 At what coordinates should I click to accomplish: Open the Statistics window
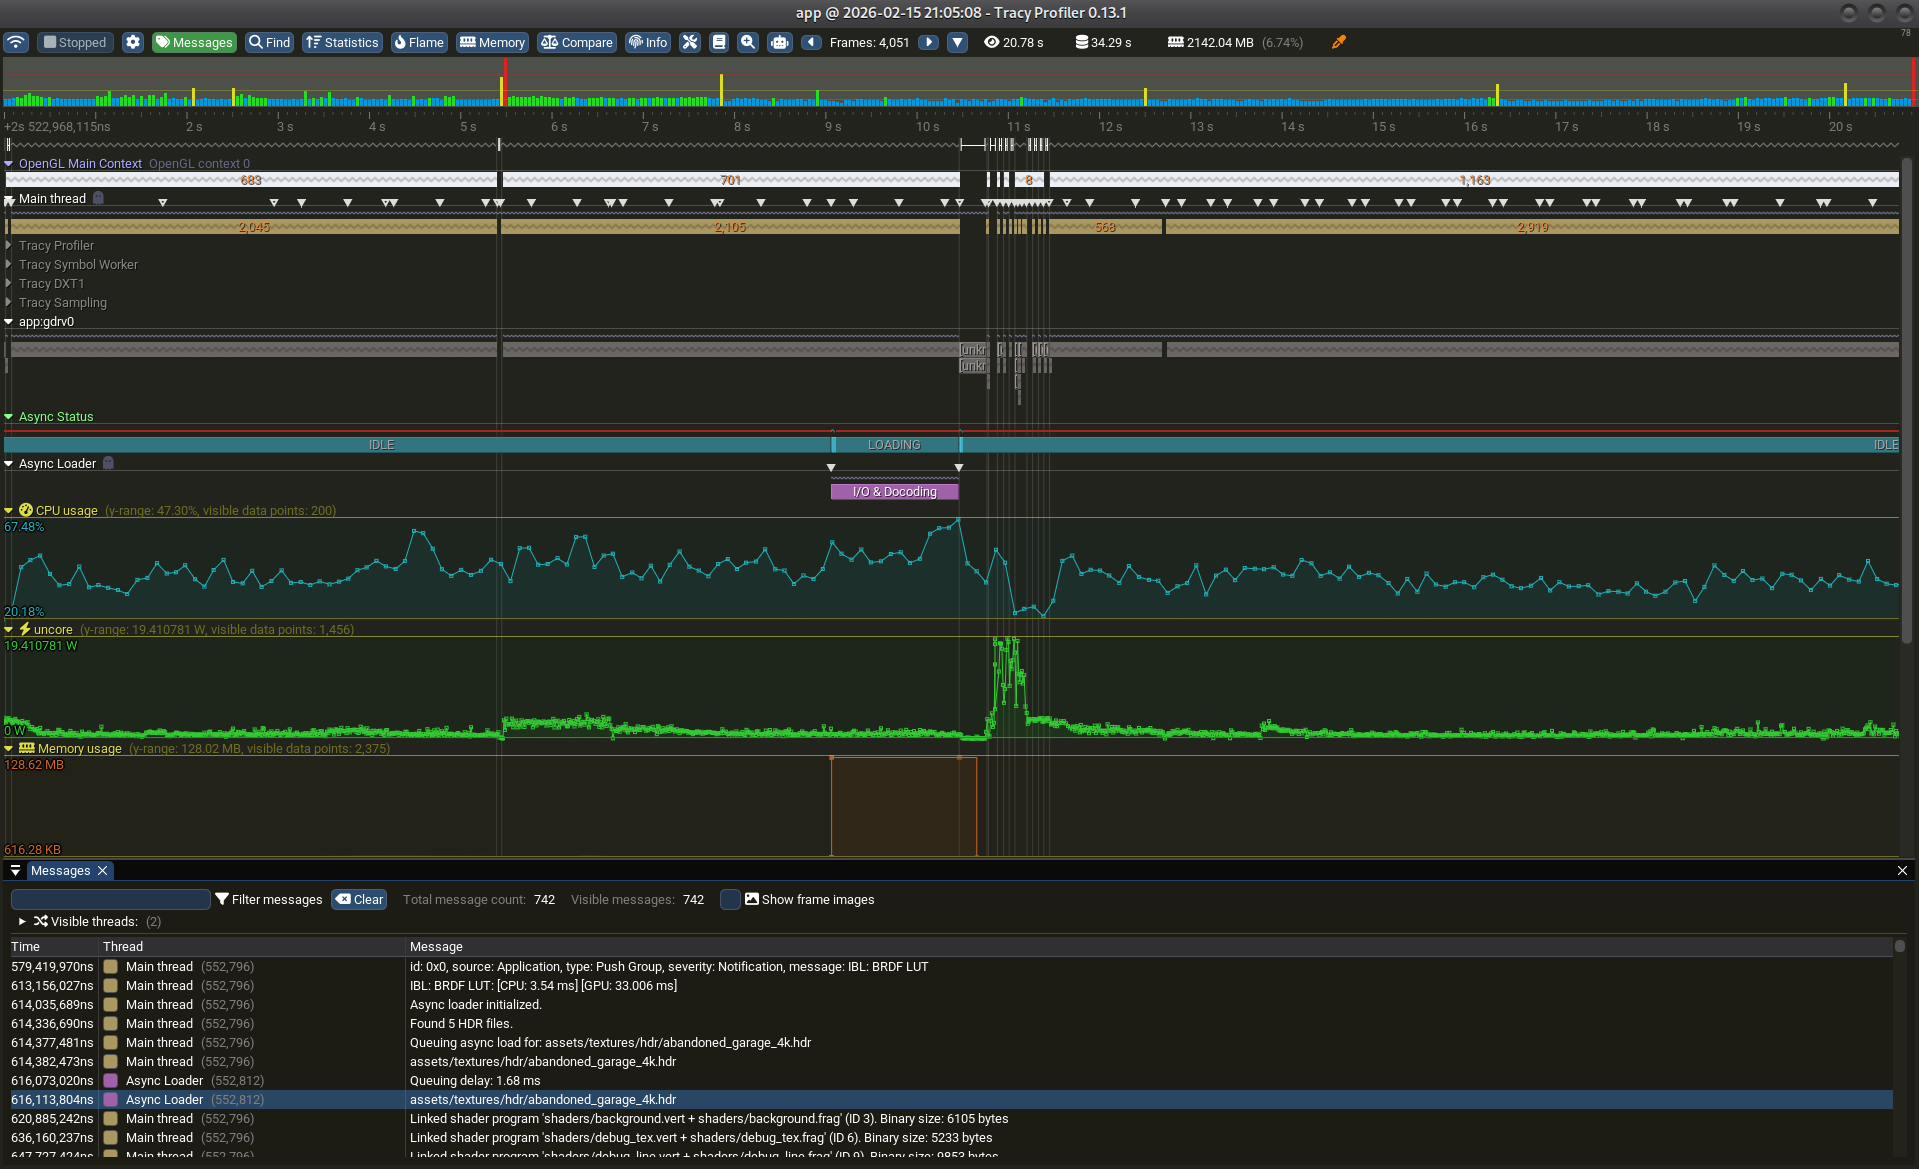click(342, 42)
